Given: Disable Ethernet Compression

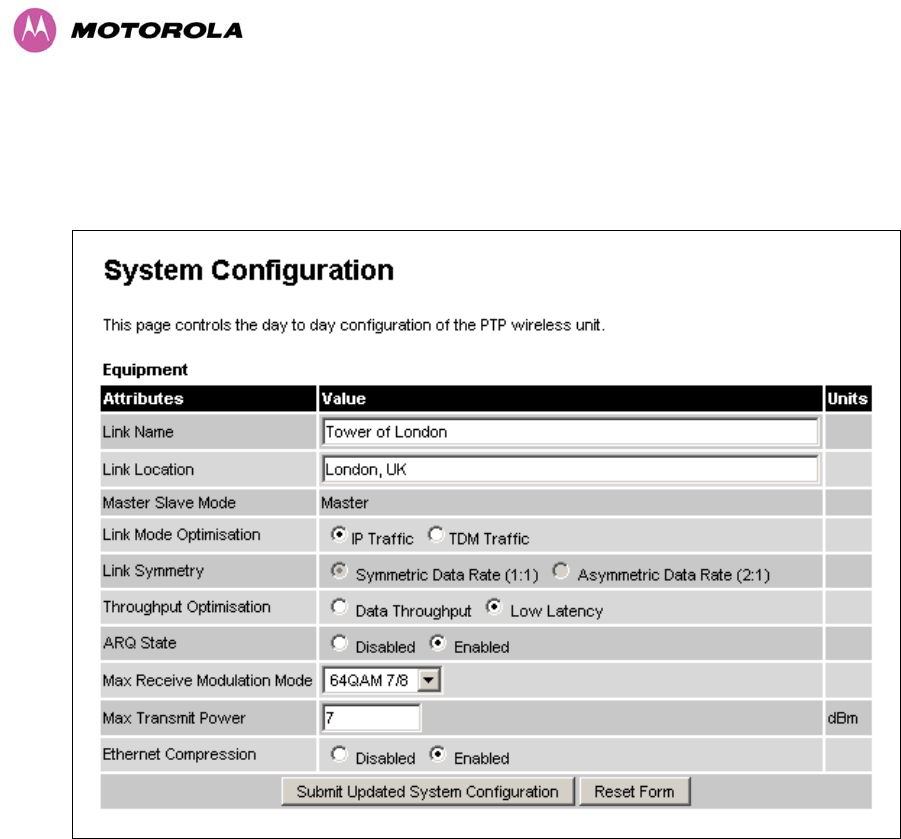Looking at the screenshot, I should point(338,755).
